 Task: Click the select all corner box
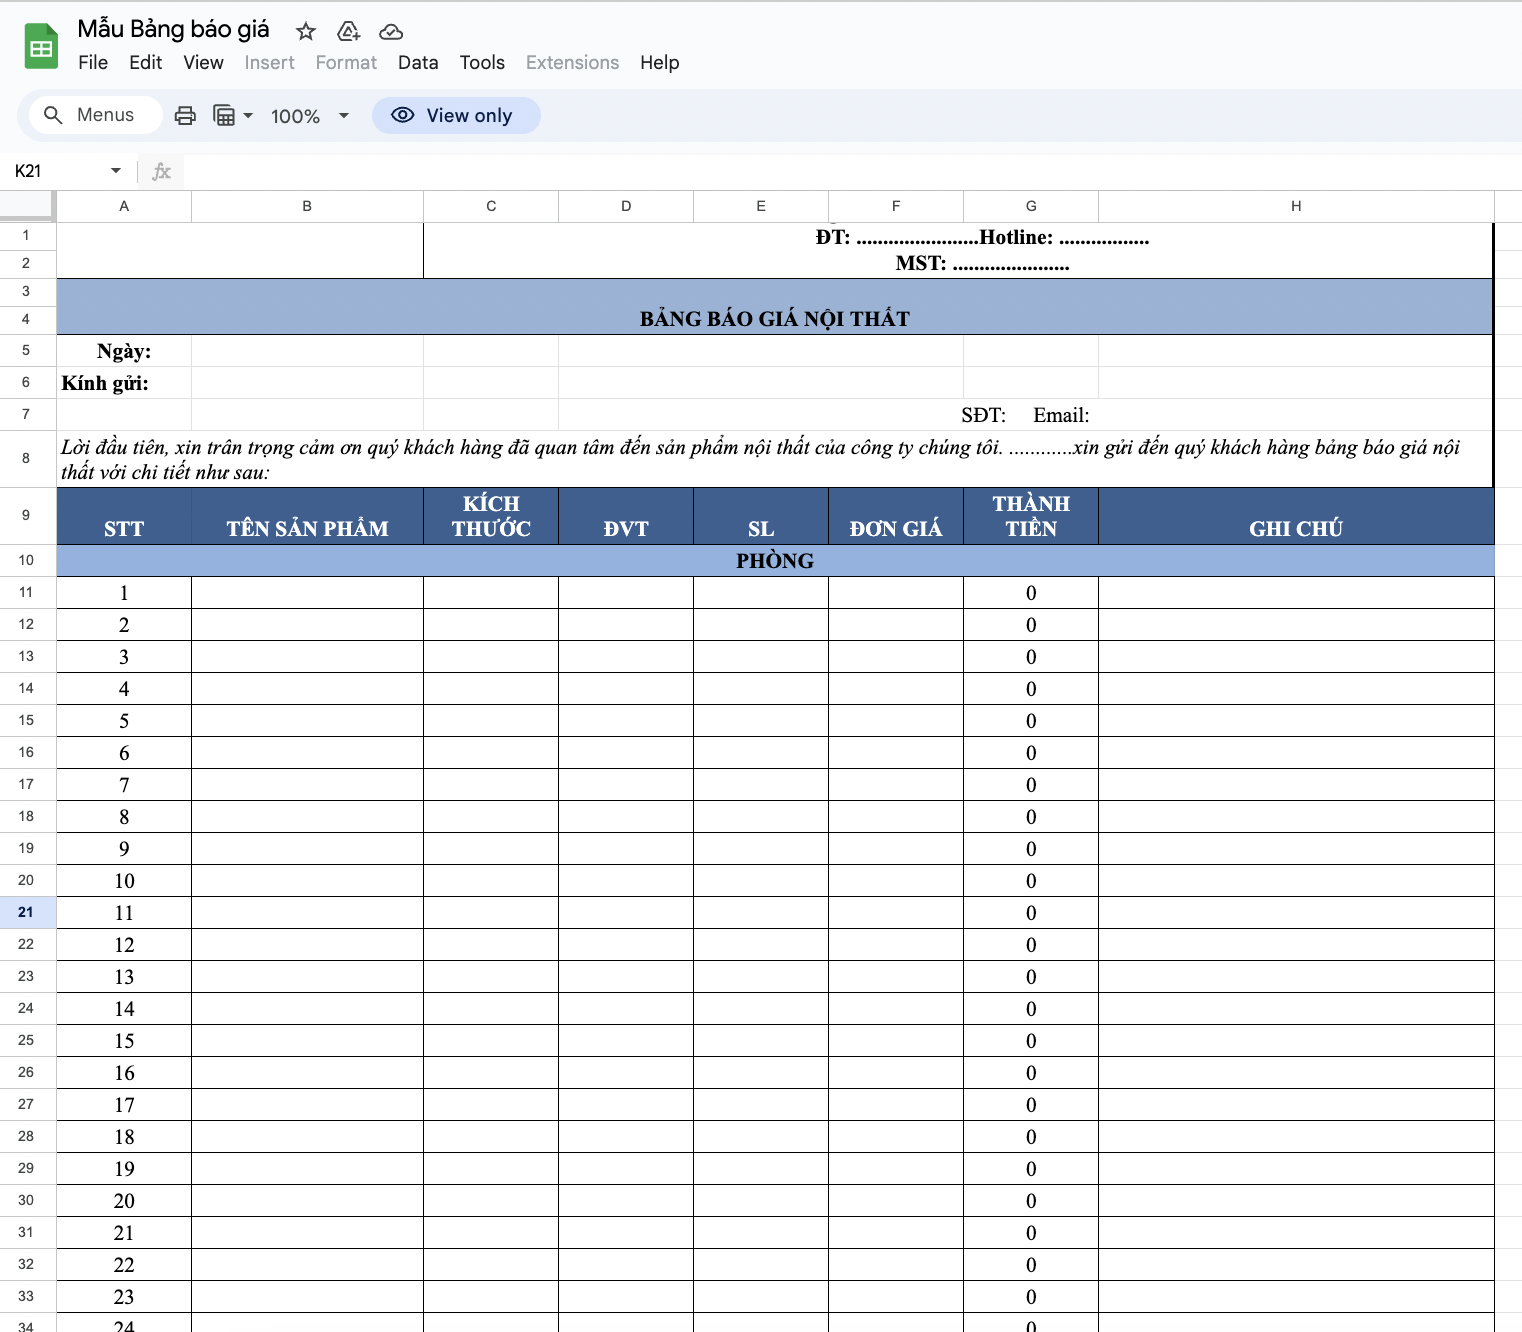click(27, 205)
